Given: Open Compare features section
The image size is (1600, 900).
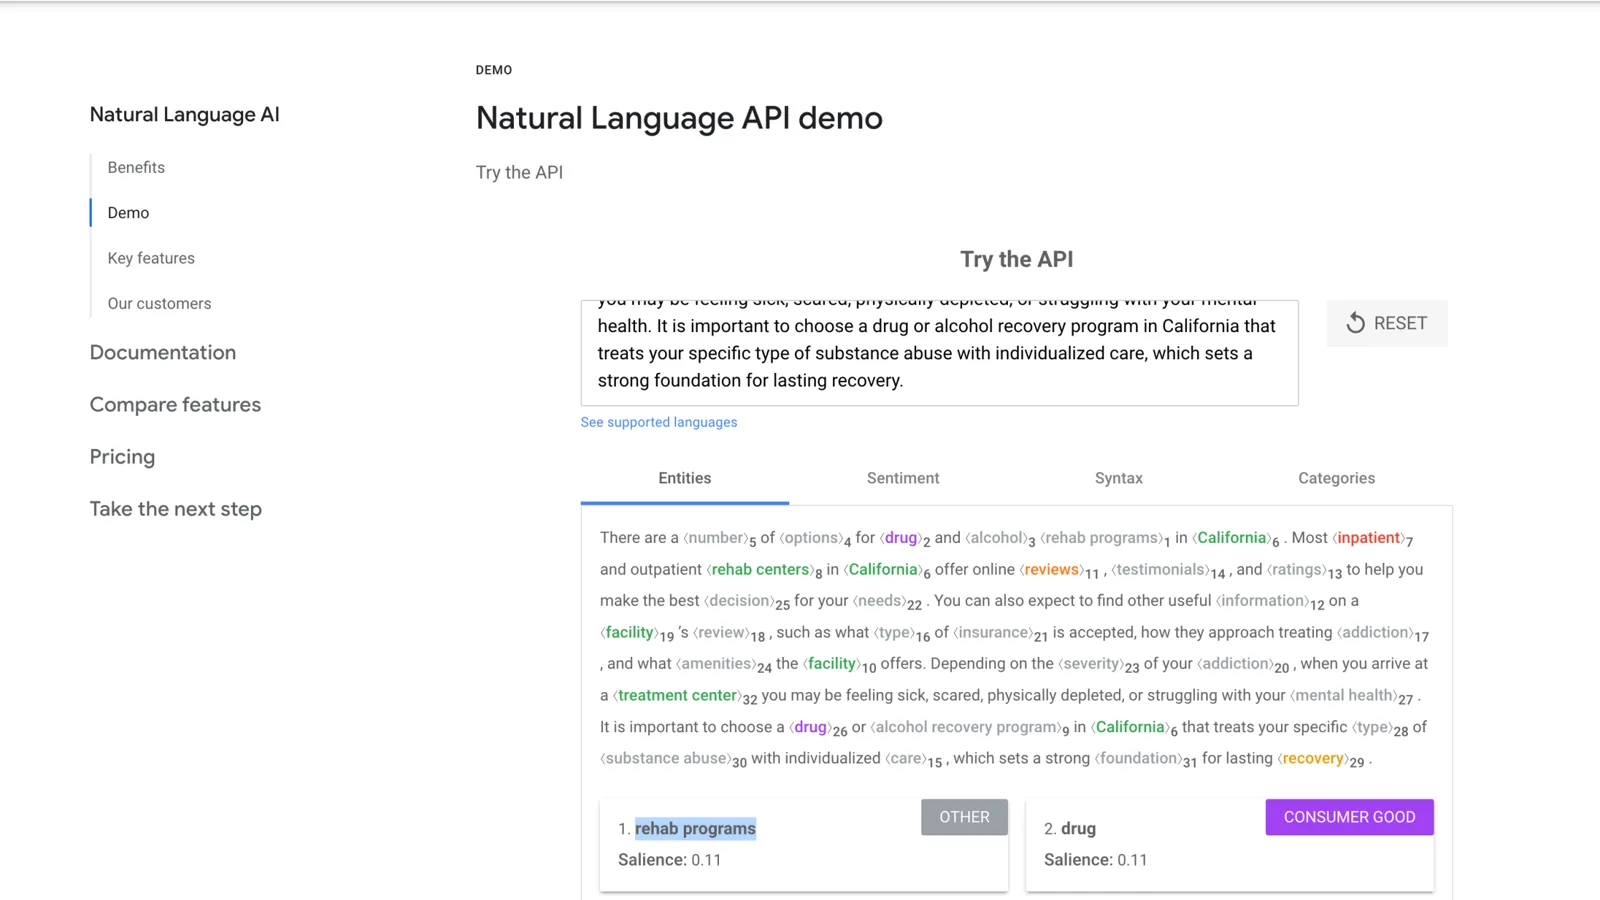Looking at the screenshot, I should click(175, 404).
